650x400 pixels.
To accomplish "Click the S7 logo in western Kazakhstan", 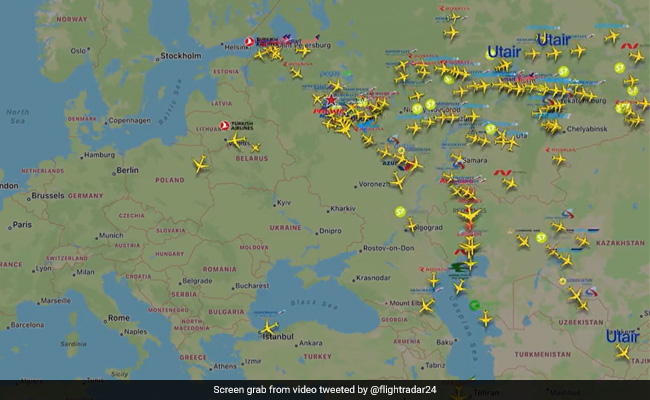I will (541, 238).
